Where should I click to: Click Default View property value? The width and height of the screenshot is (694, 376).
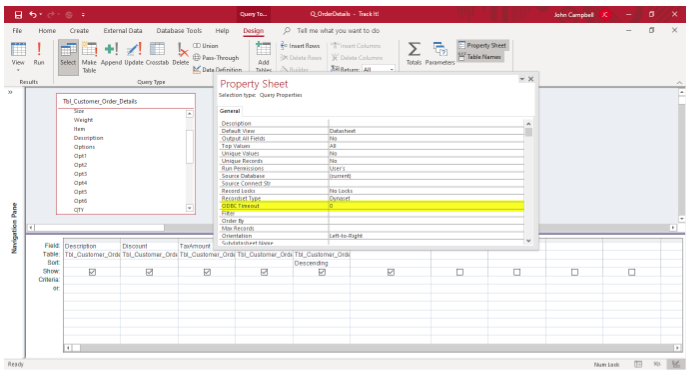(426, 131)
